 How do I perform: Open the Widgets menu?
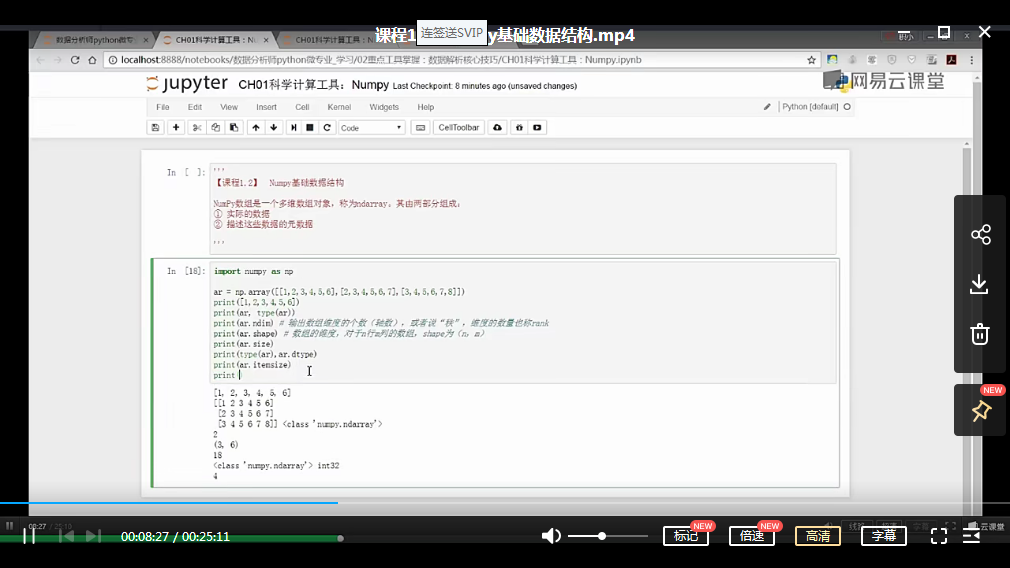tap(384, 107)
